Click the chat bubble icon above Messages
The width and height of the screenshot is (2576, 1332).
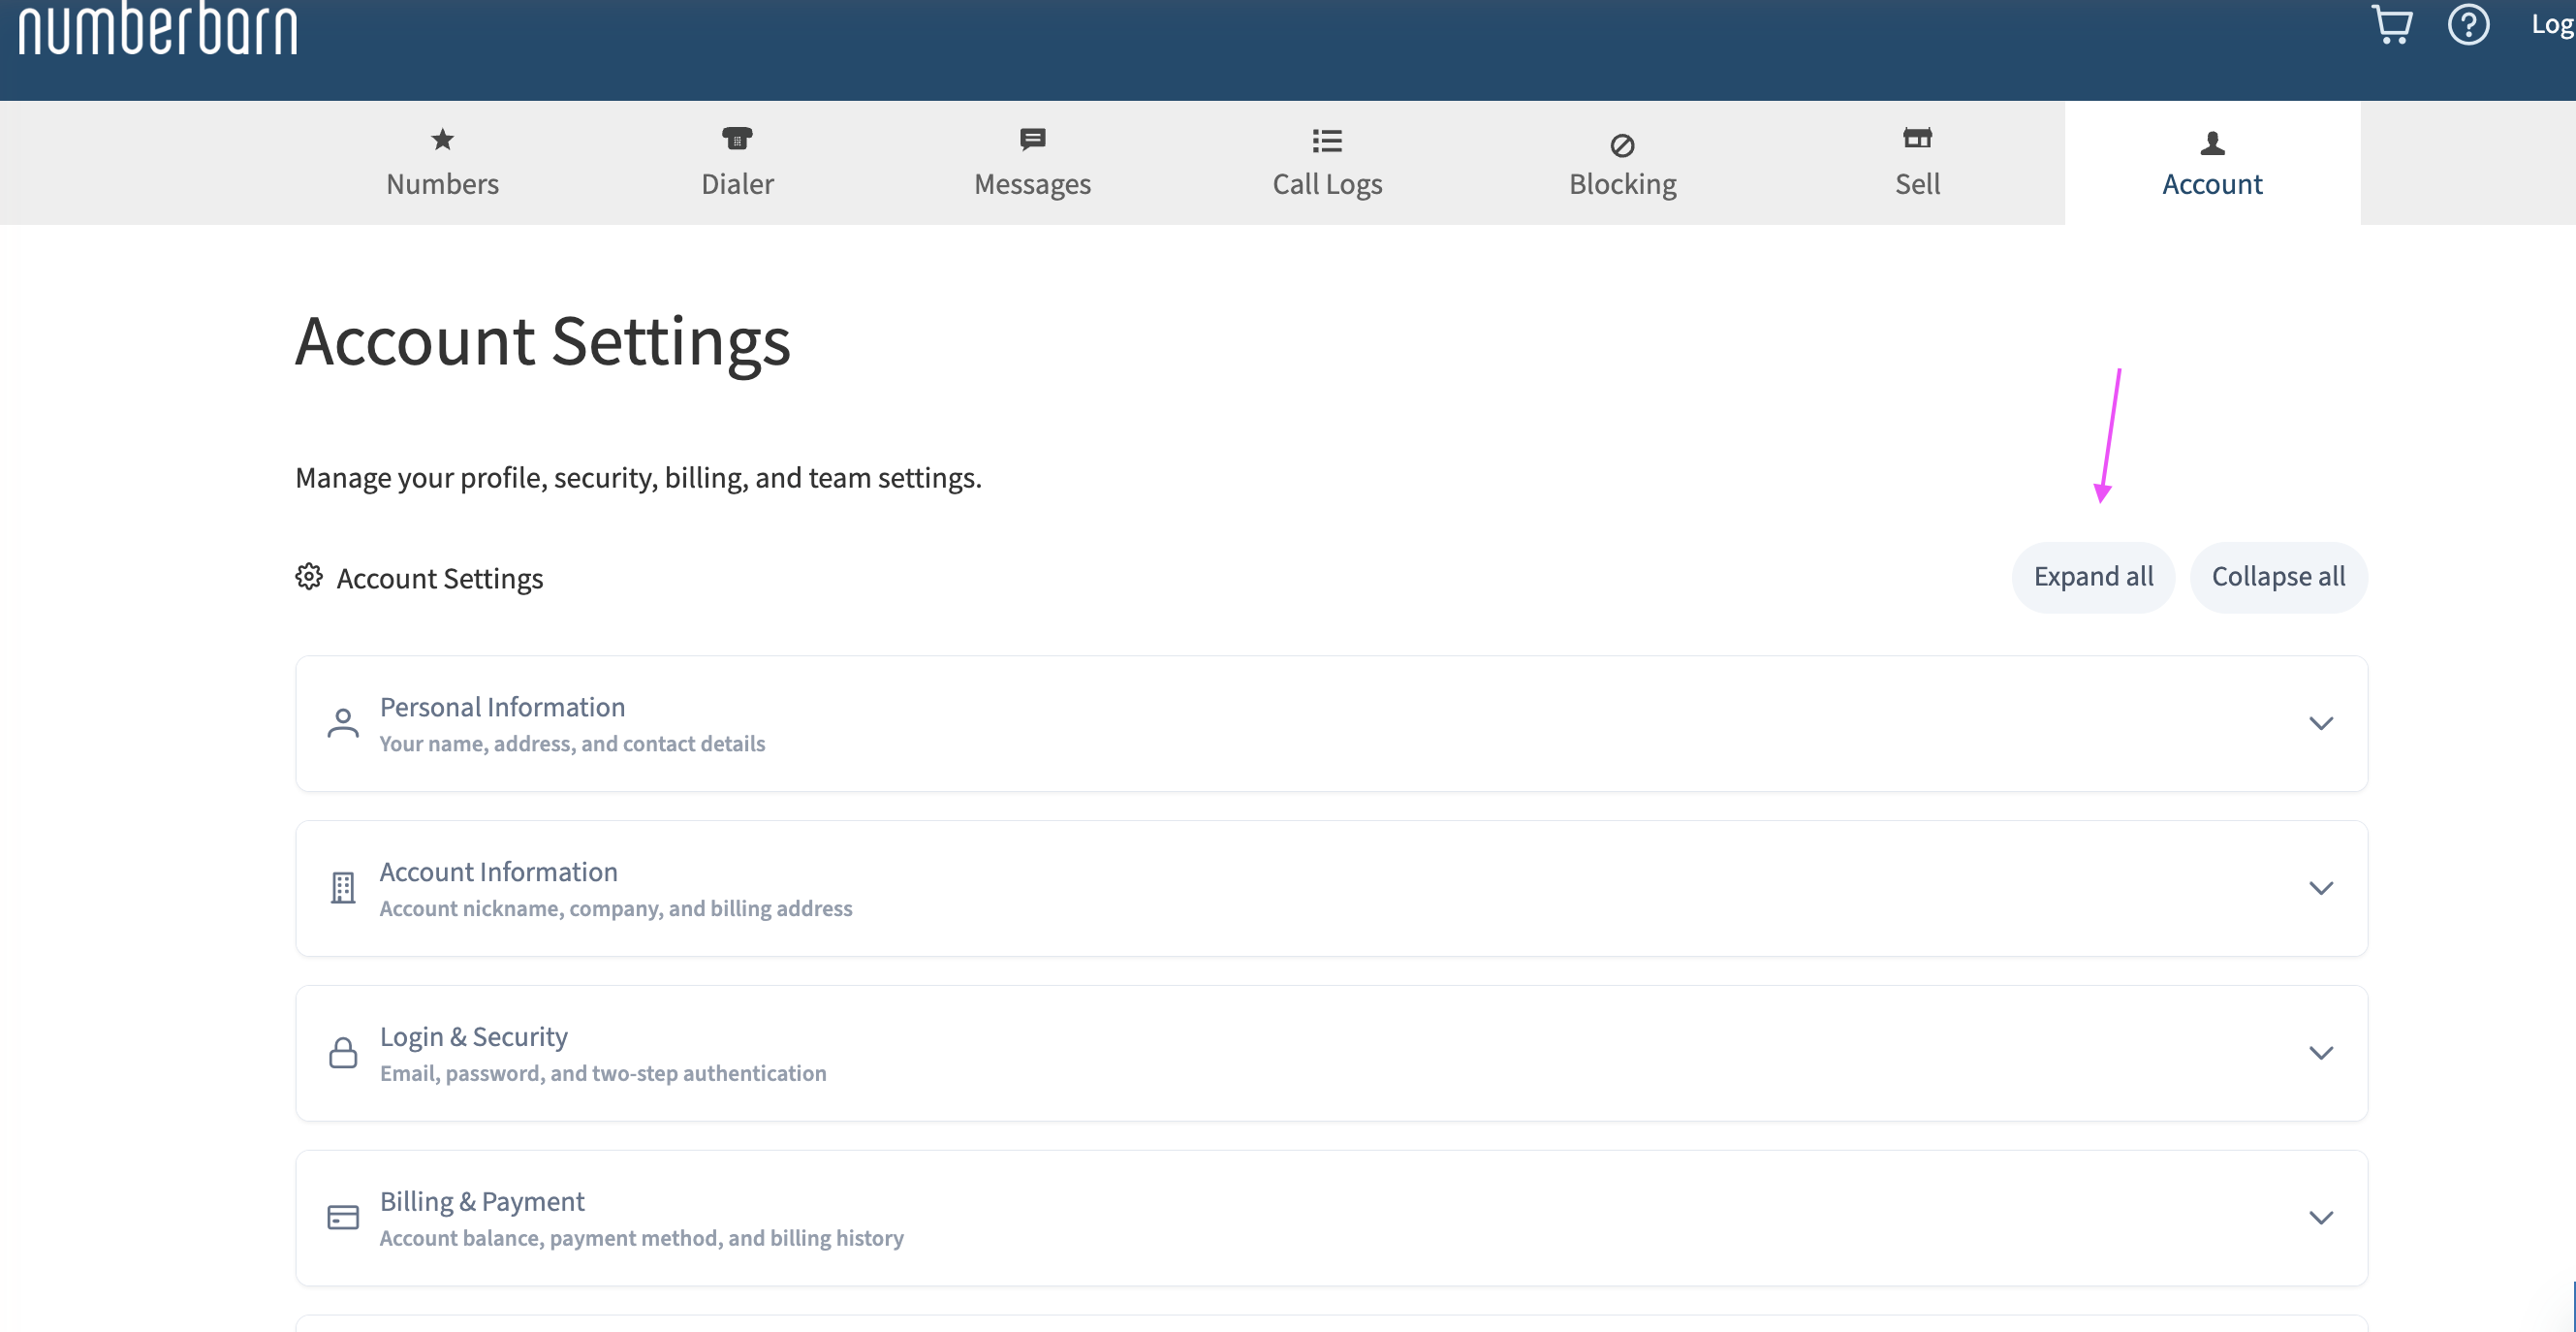pos(1032,139)
